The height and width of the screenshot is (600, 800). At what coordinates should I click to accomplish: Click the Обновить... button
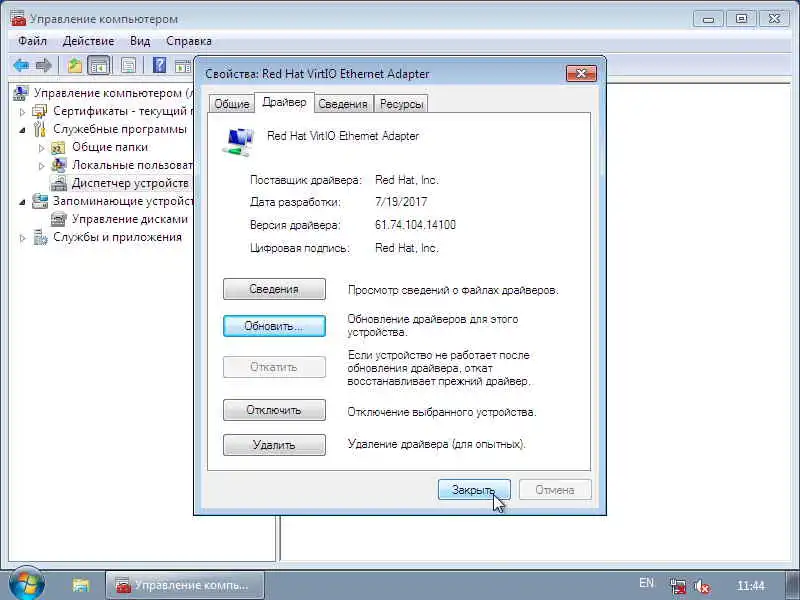coord(274,326)
